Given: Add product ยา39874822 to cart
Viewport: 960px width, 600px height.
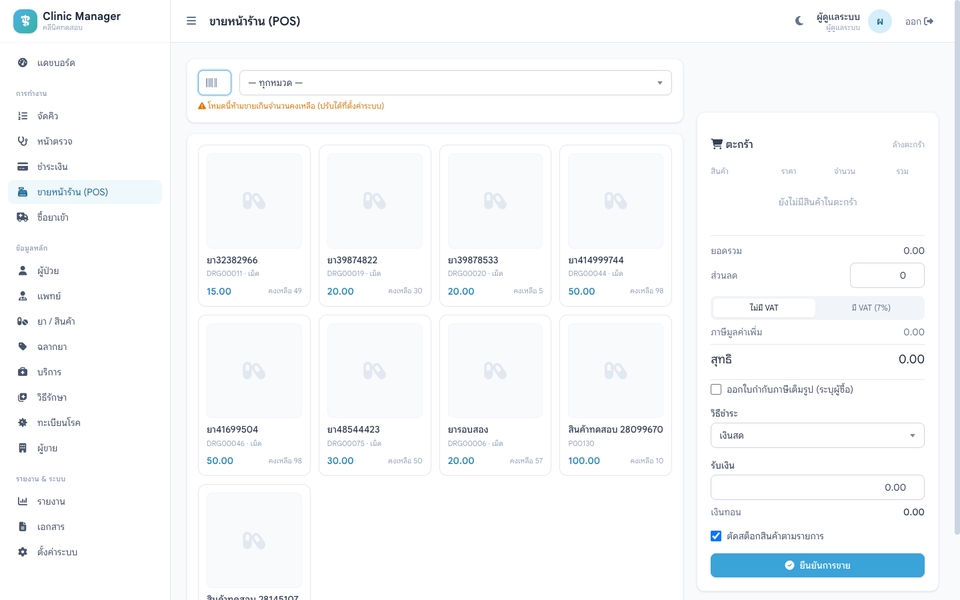Looking at the screenshot, I should pos(375,225).
